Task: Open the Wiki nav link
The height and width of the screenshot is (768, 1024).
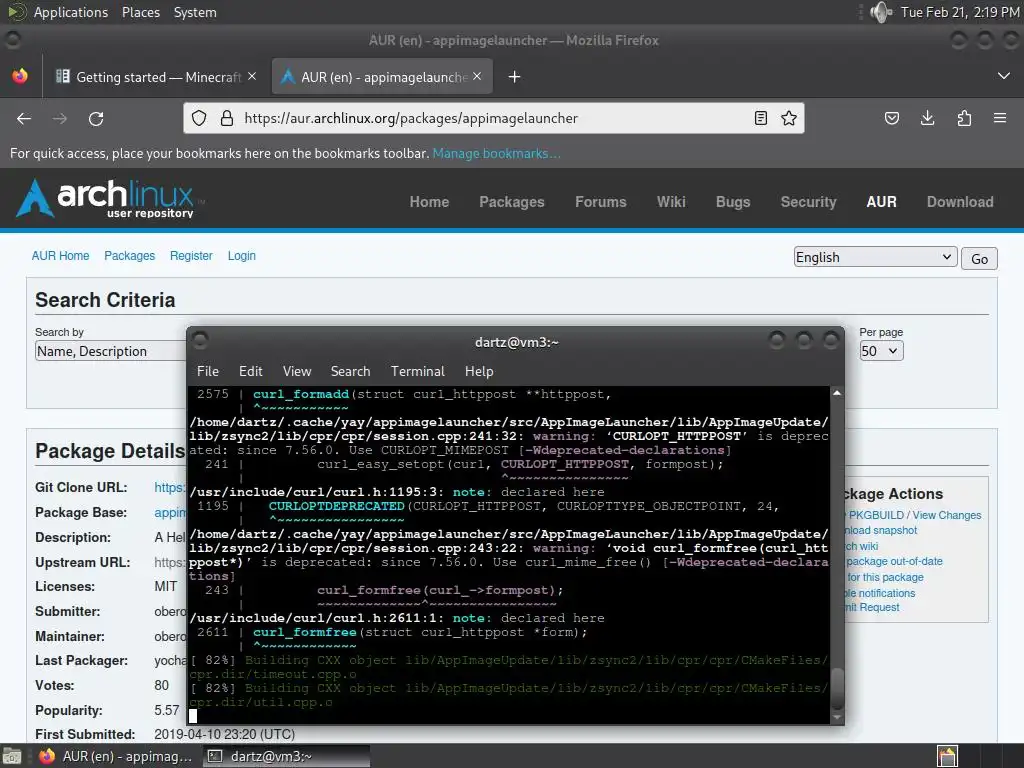Action: (671, 202)
